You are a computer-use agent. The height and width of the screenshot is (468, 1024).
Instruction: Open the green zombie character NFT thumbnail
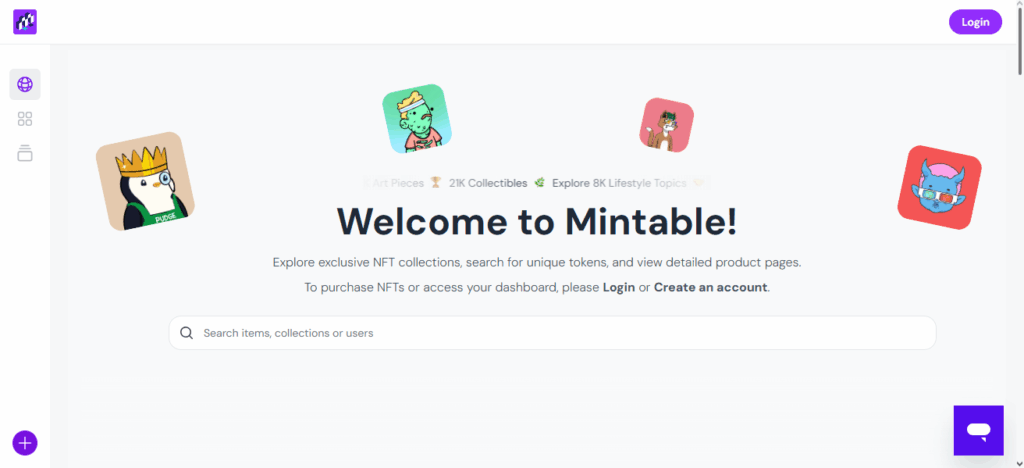(417, 119)
